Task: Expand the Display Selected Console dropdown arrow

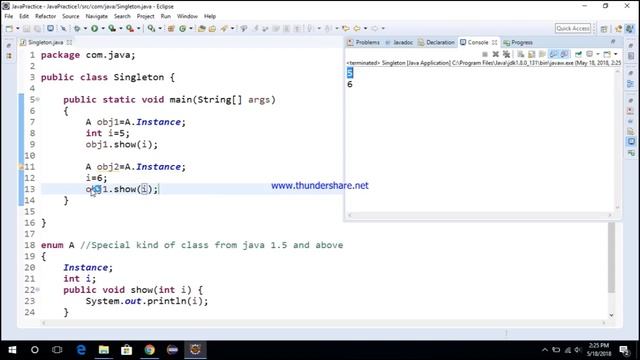Action: [598, 54]
